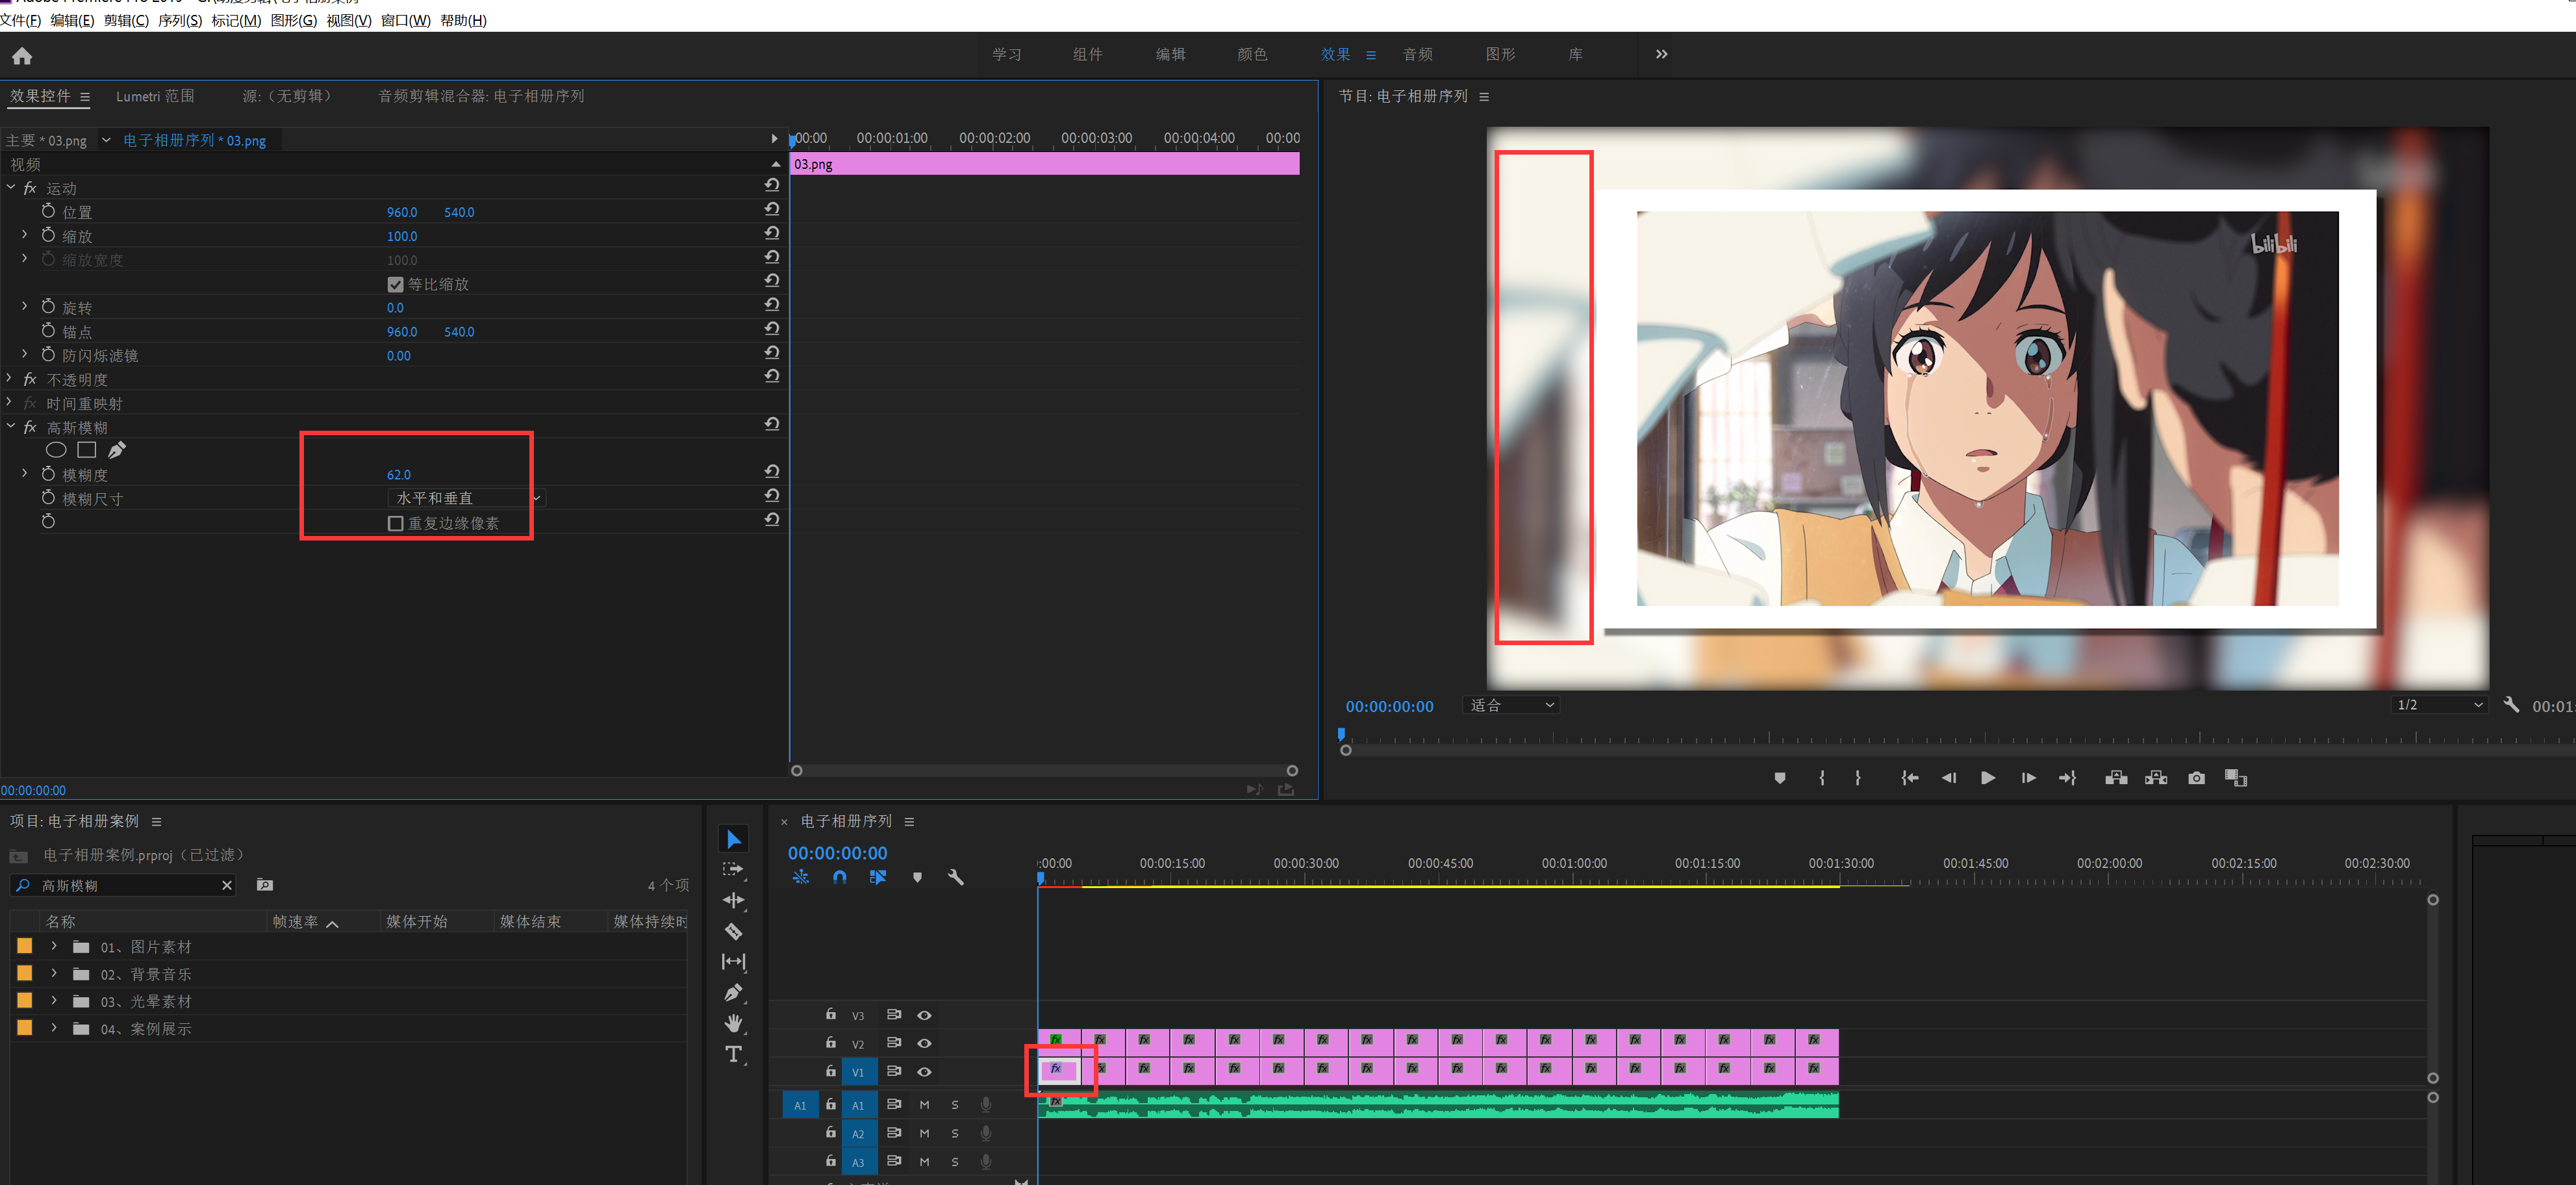This screenshot has height=1185, width=2576.
Task: Expand folder 01、图片素材
Action: tap(54, 946)
